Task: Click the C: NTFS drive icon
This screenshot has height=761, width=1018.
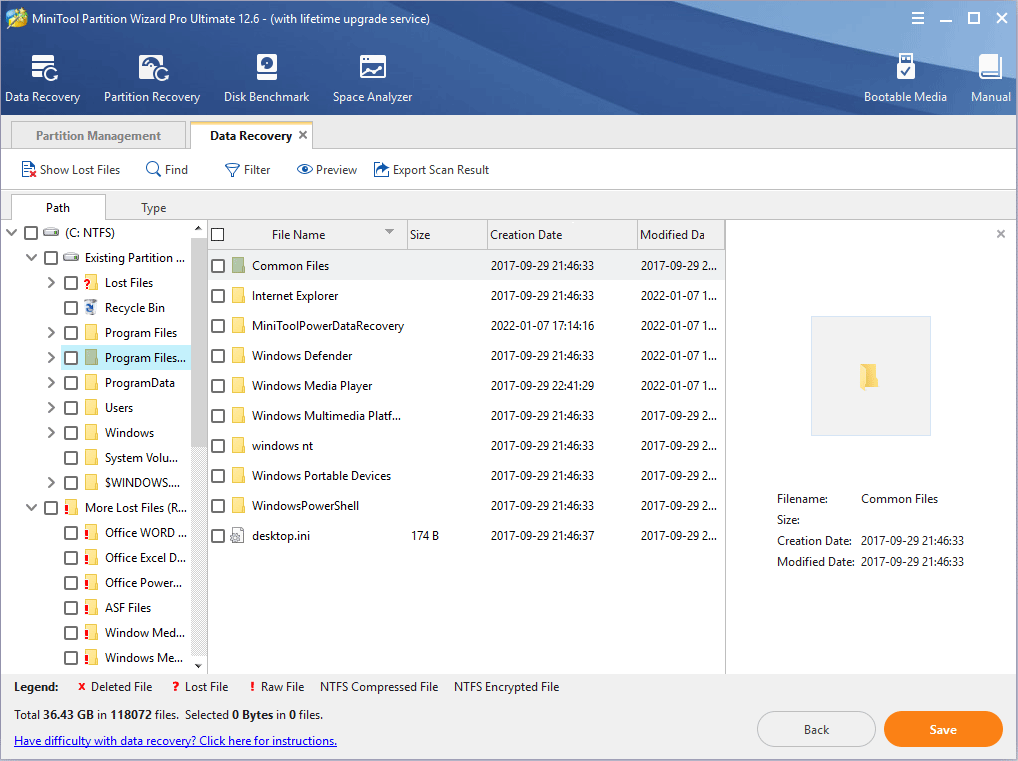Action: [x=51, y=232]
